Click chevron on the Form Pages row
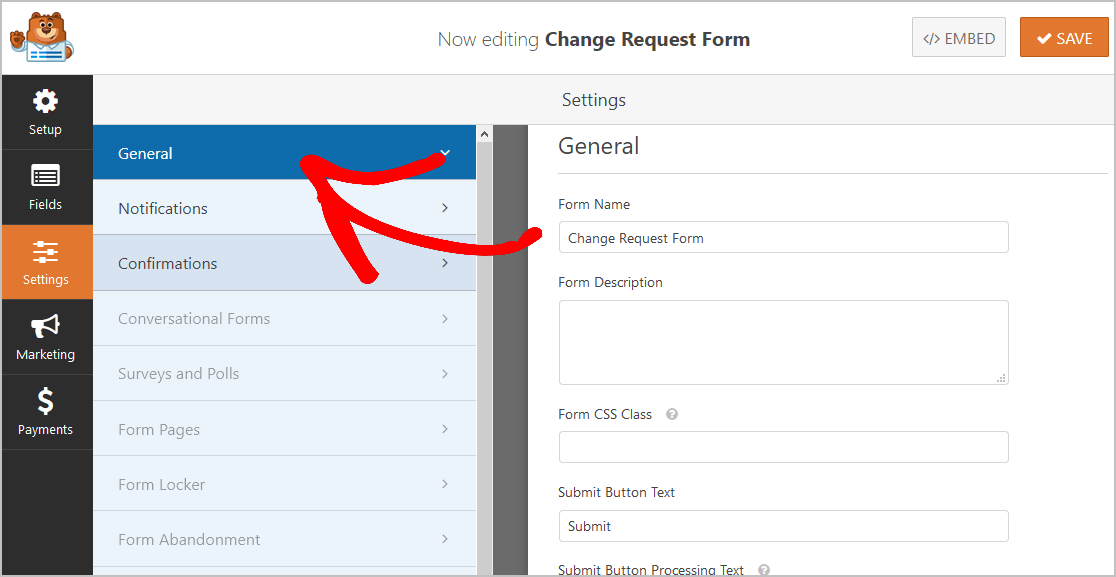Screen dimensions: 1116x577 point(446,429)
